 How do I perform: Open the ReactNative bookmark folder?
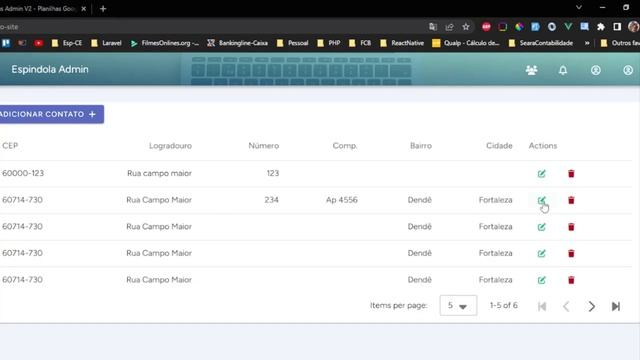(x=402, y=43)
